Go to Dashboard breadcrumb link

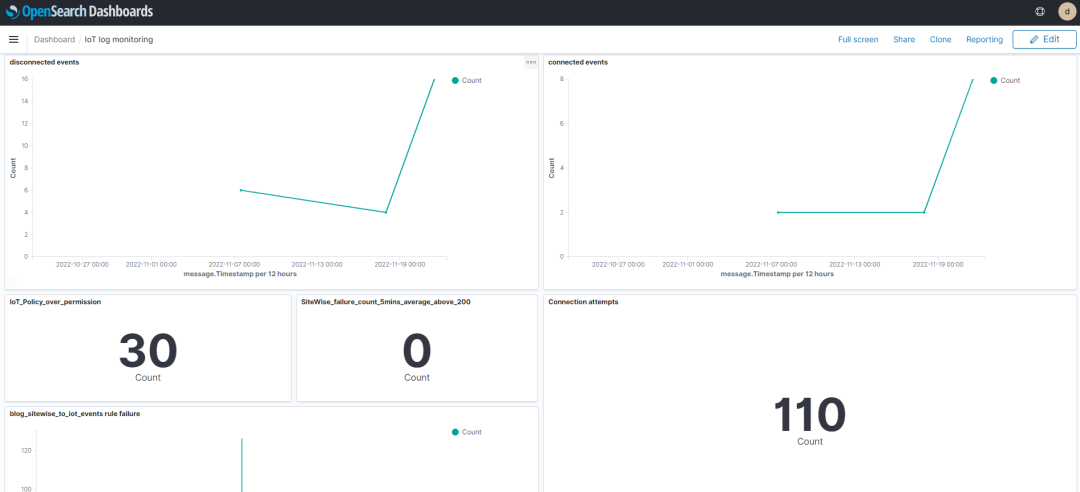(54, 39)
